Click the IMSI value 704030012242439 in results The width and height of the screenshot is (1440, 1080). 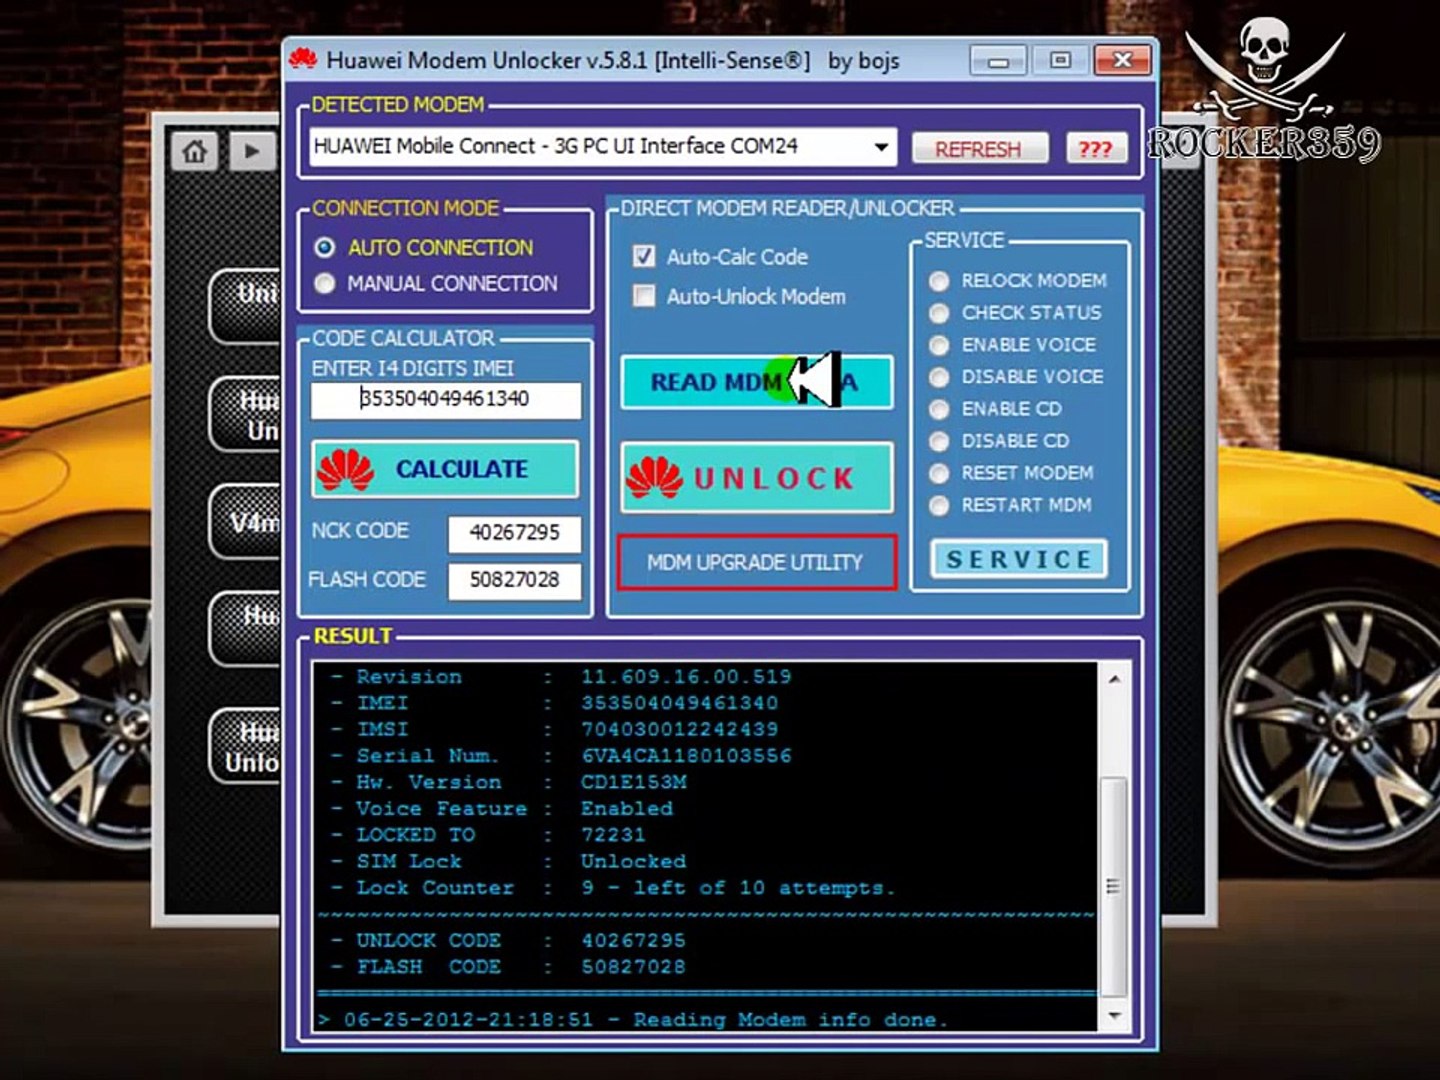point(680,729)
